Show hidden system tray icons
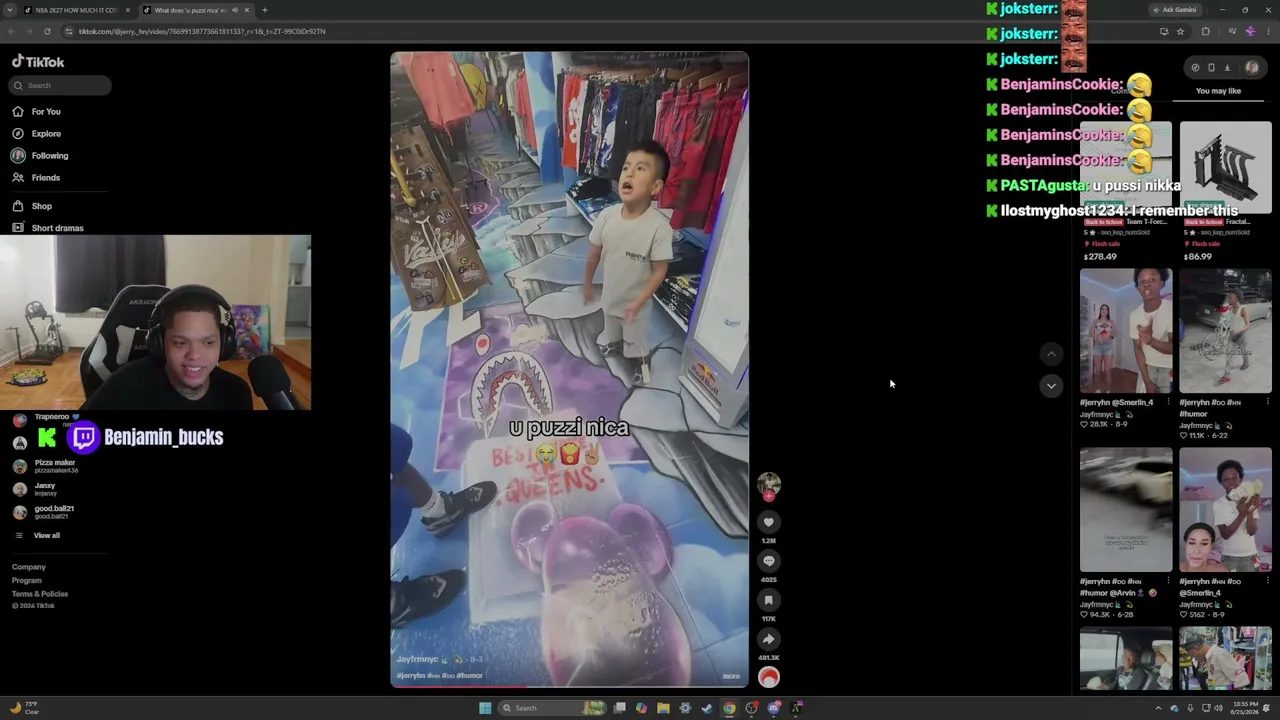Screen dimensions: 1280x720 1159,708
